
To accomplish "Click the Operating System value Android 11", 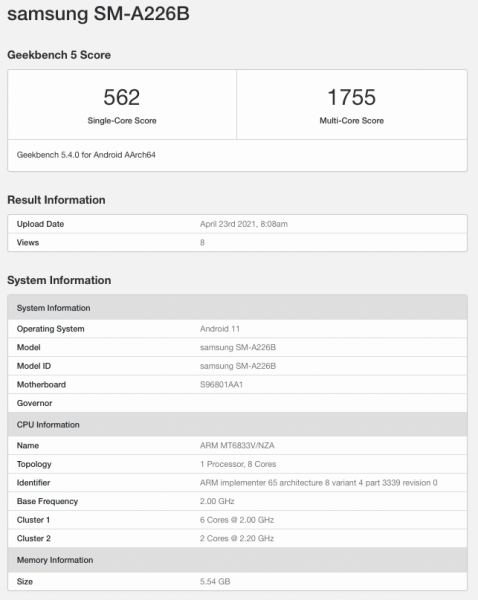I will tap(220, 329).
